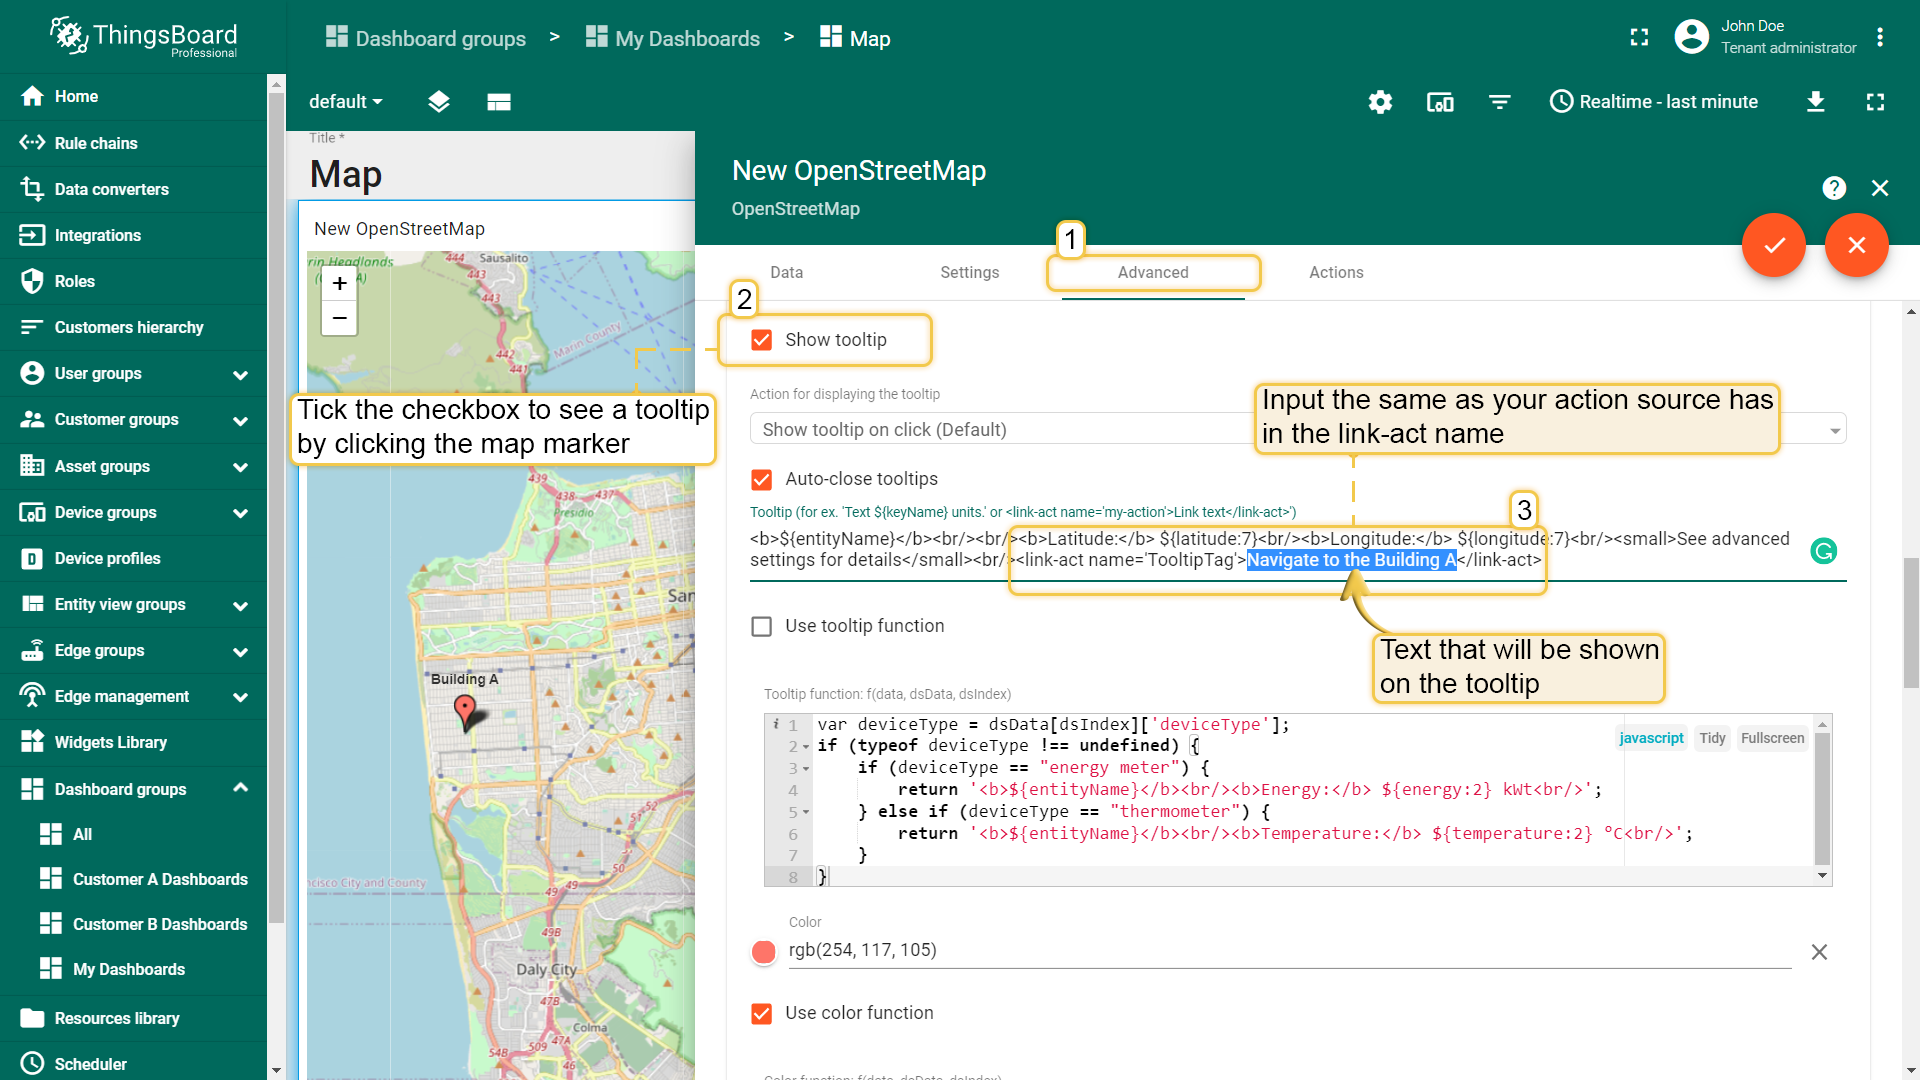Screen dimensions: 1920x1080
Task: Open the default state dropdown
Action: (x=345, y=102)
